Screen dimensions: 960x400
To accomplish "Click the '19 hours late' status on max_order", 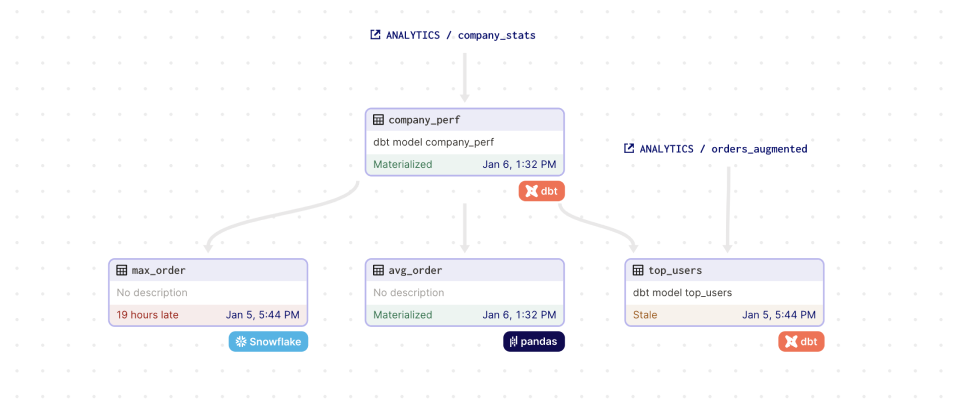I will tap(149, 314).
